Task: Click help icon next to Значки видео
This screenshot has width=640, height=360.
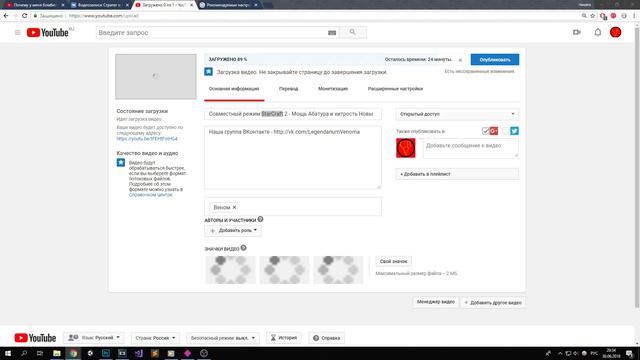Action: (x=243, y=248)
